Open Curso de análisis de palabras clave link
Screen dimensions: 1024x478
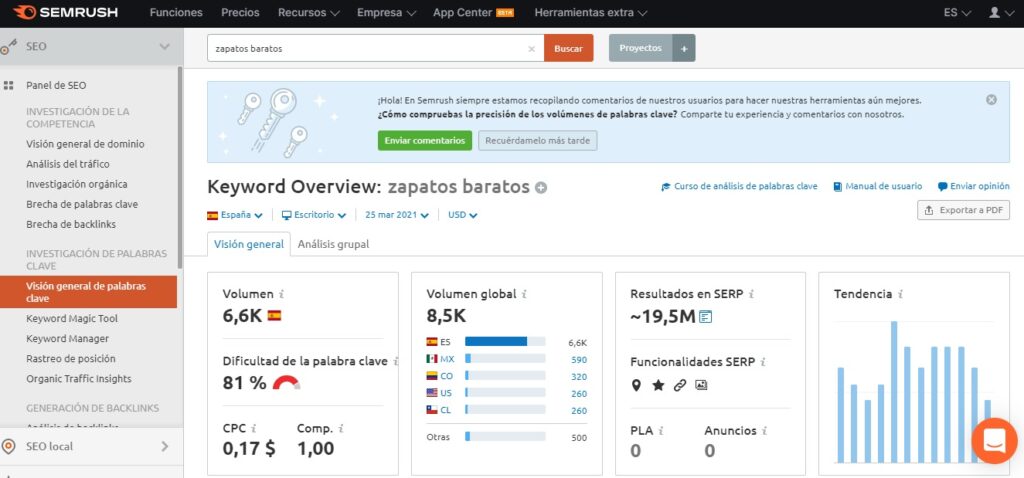(739, 187)
